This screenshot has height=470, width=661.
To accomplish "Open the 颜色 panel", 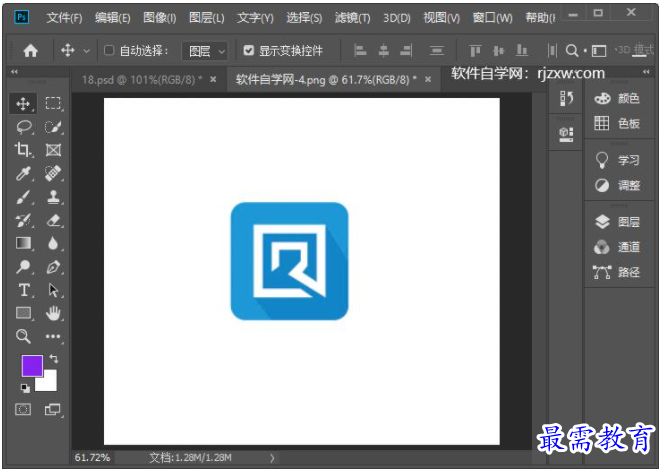I will [x=617, y=99].
